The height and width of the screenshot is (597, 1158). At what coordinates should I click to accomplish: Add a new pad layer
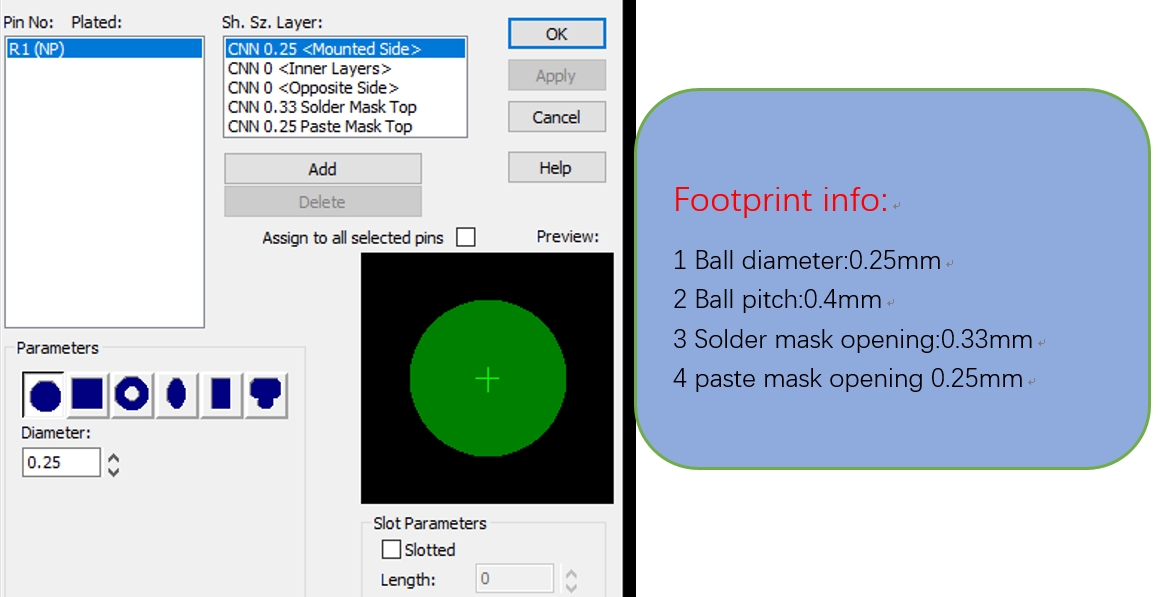[323, 168]
